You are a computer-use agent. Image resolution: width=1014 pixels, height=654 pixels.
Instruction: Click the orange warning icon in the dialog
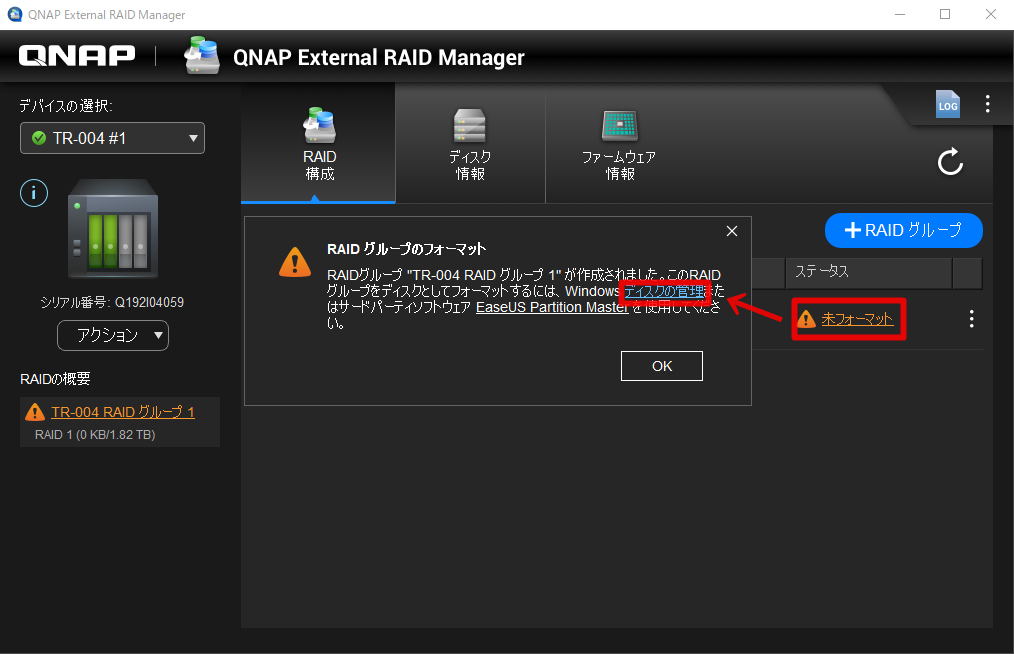(295, 262)
